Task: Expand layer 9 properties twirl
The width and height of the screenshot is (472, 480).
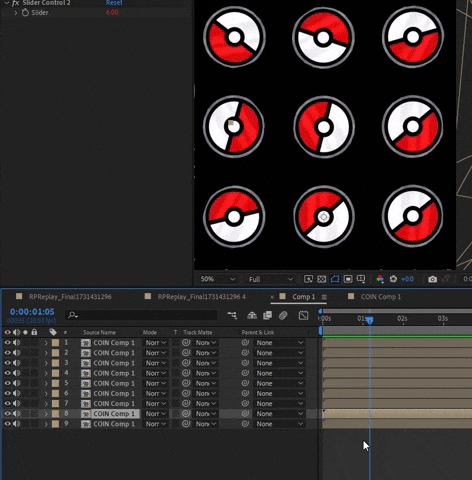Action: (x=46, y=424)
